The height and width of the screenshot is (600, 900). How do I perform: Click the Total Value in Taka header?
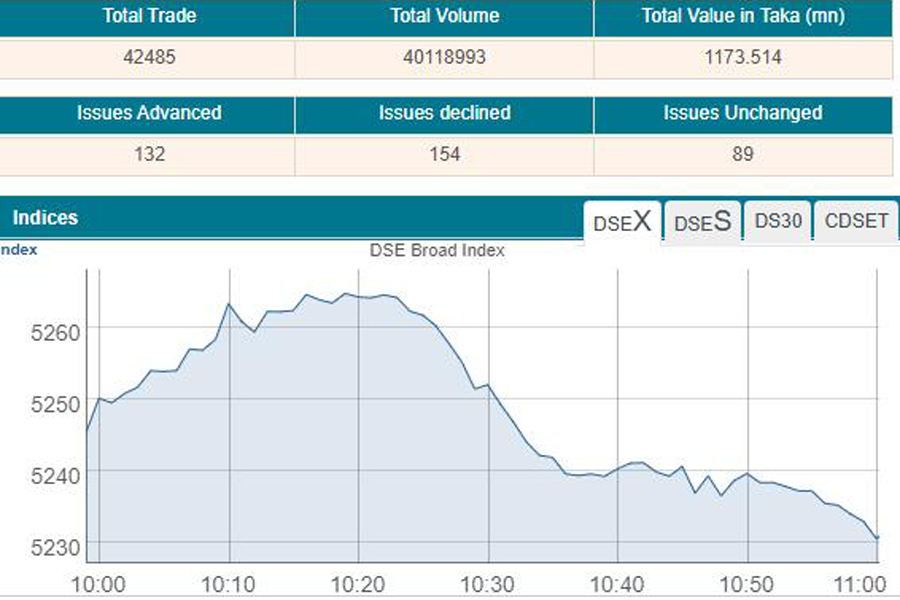(x=743, y=16)
